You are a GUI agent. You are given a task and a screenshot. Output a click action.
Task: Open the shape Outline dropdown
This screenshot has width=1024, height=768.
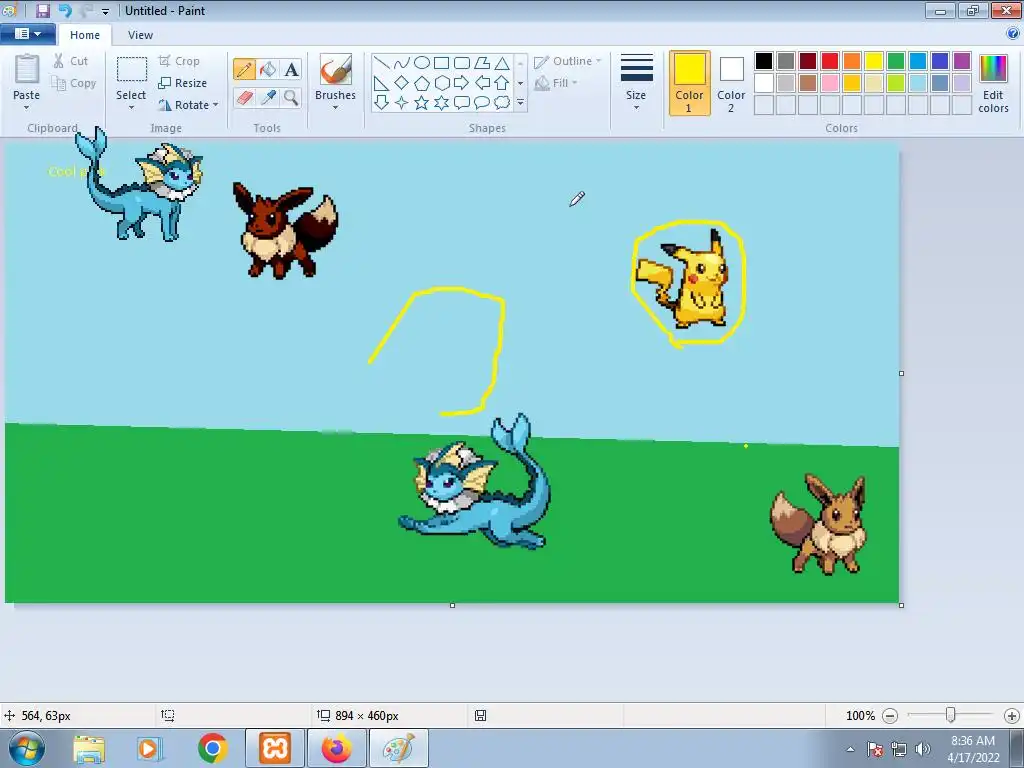point(568,61)
